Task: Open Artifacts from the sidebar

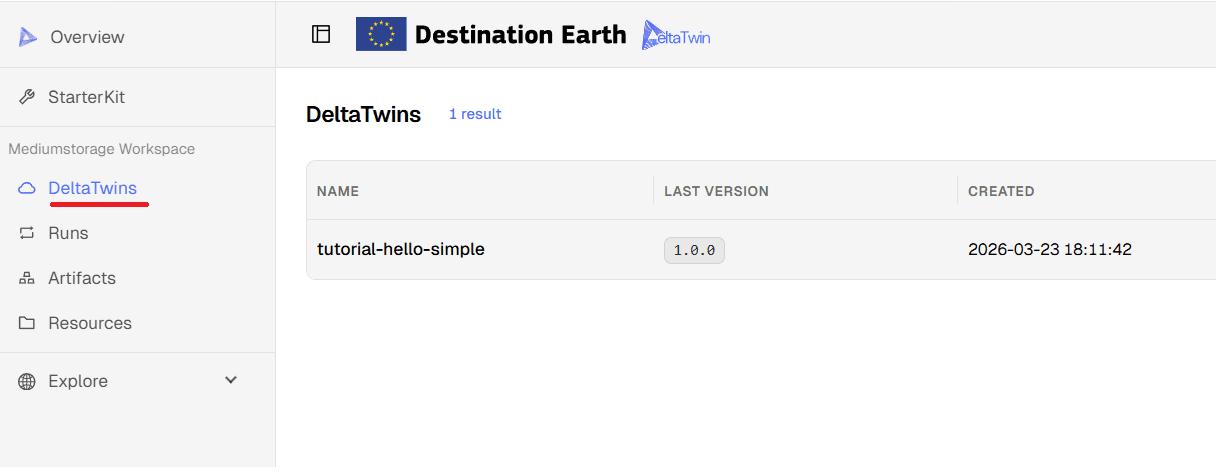Action: 82,278
